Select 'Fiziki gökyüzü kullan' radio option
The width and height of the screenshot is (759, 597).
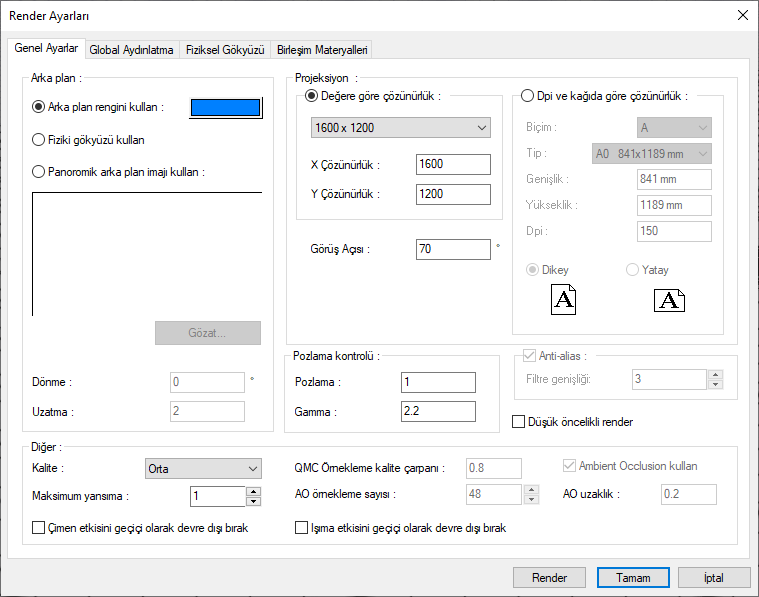coord(40,140)
